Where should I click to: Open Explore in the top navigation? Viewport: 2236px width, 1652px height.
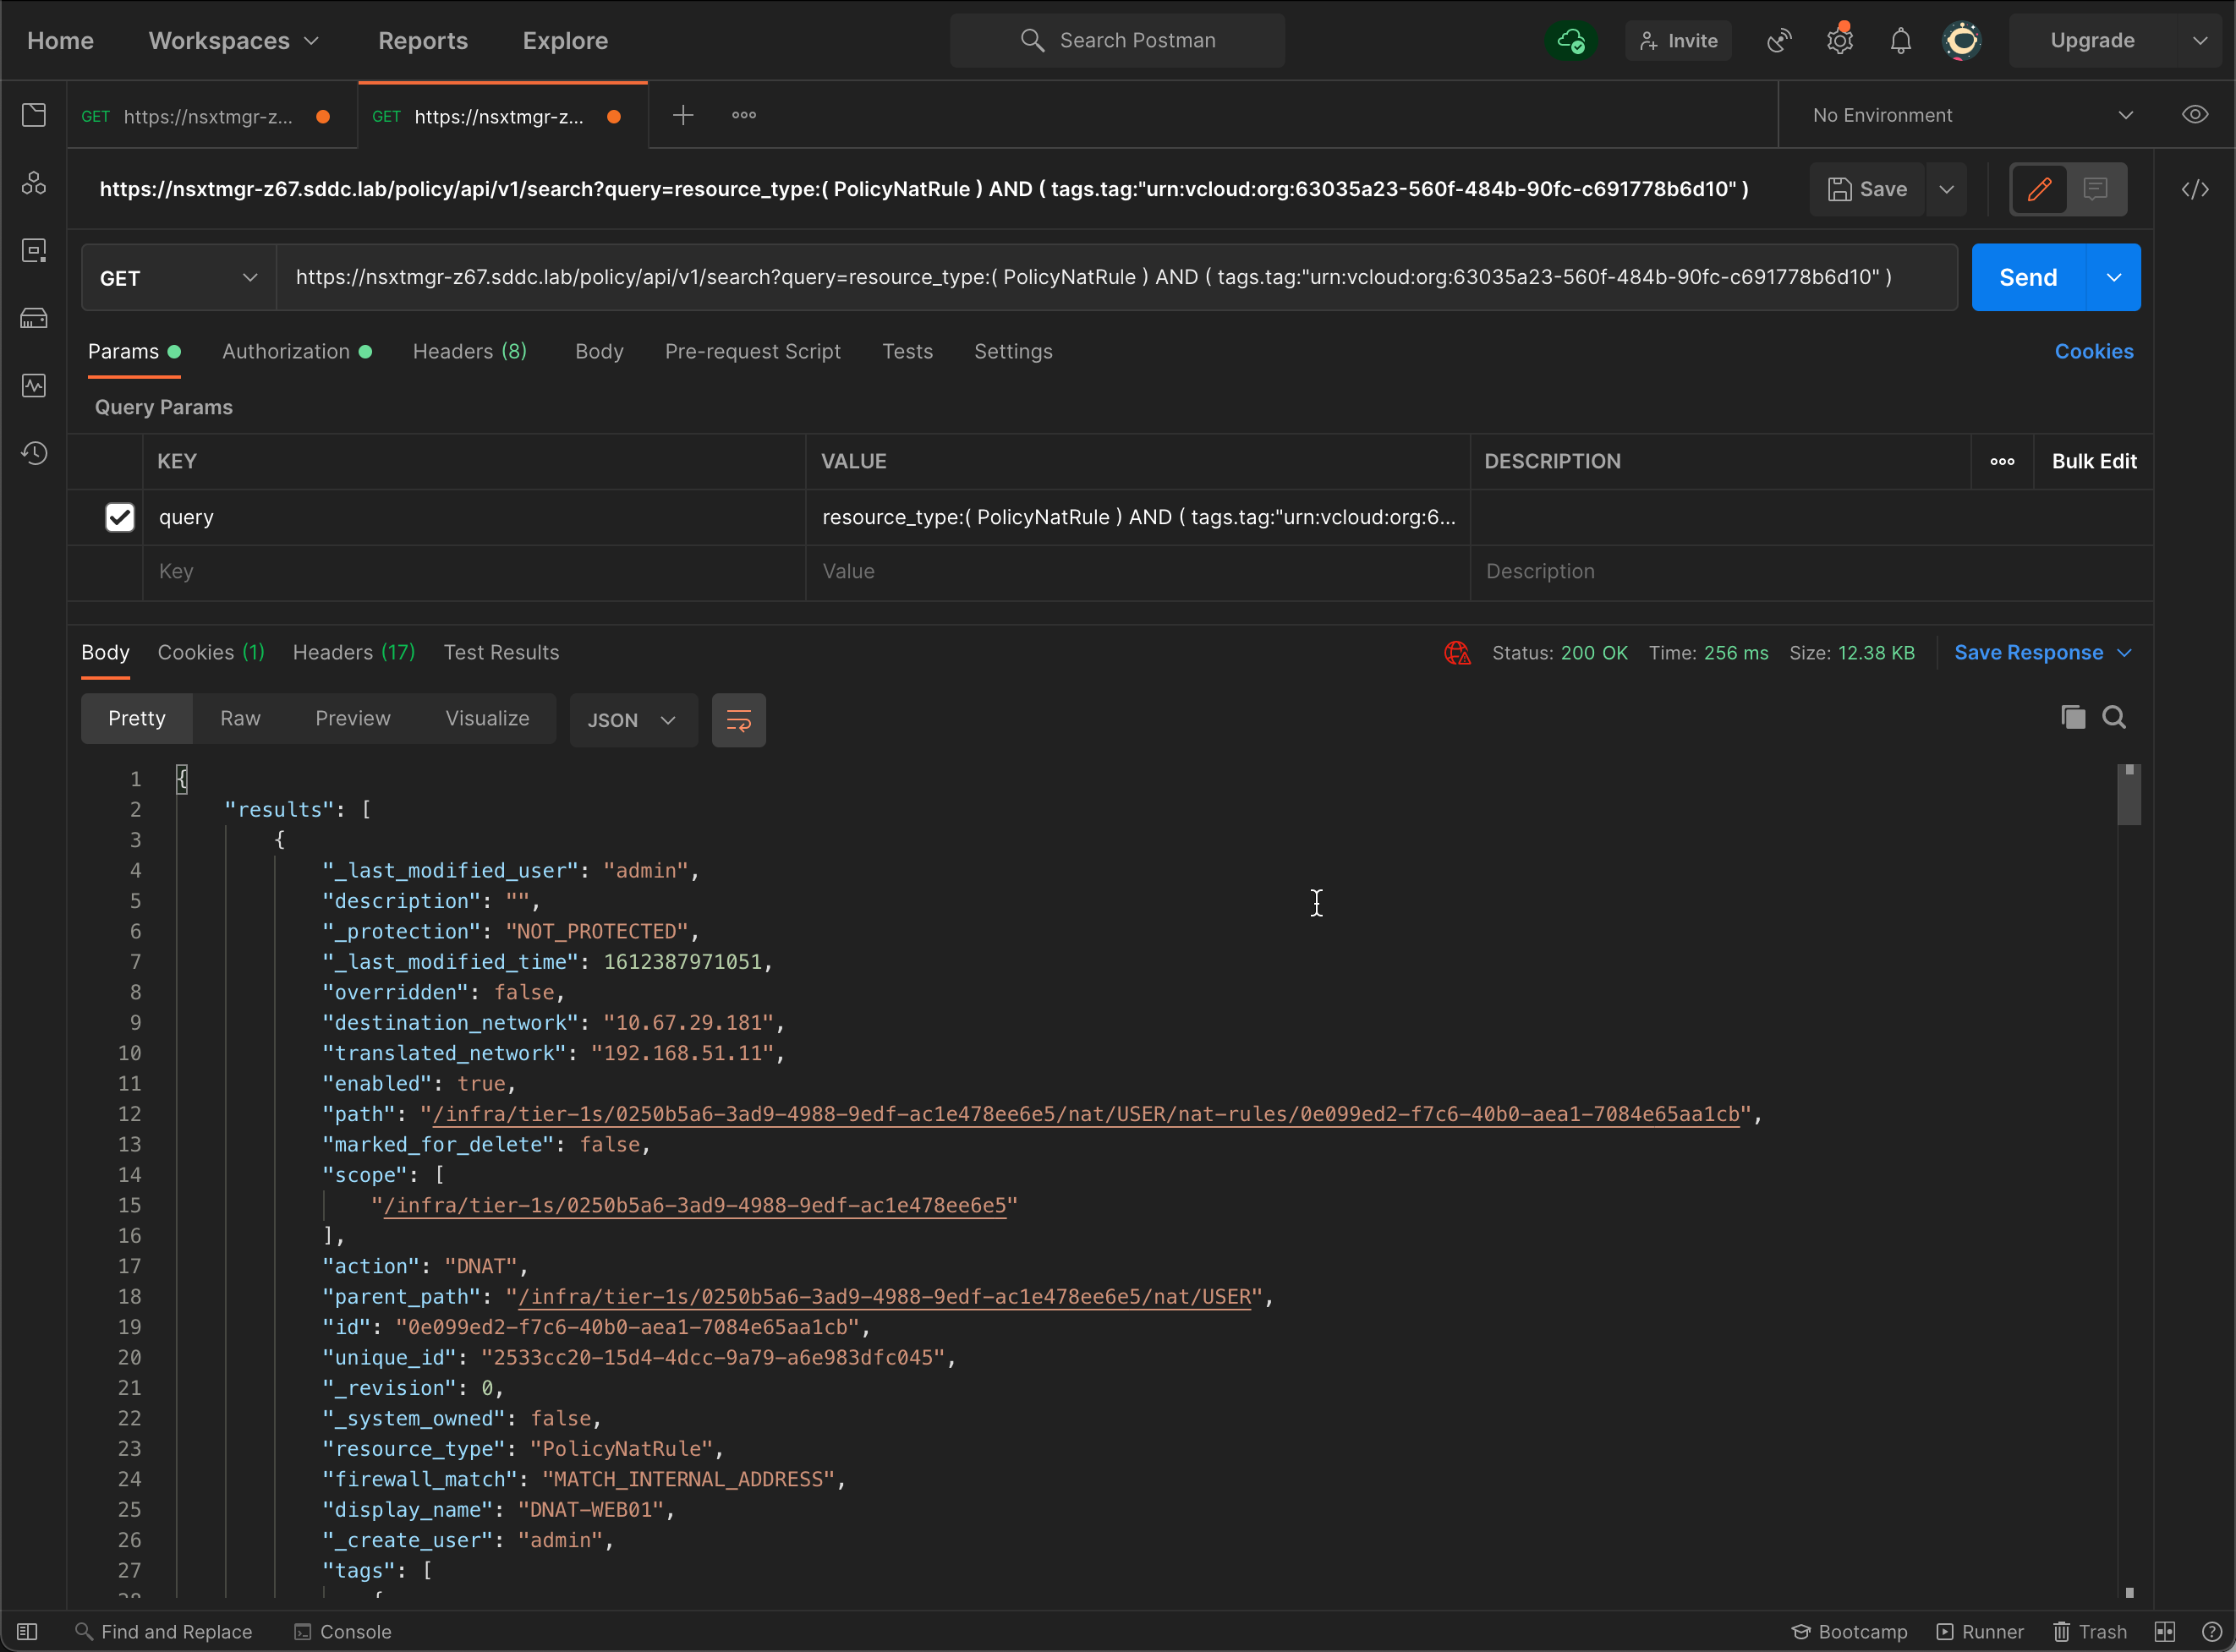click(x=565, y=41)
